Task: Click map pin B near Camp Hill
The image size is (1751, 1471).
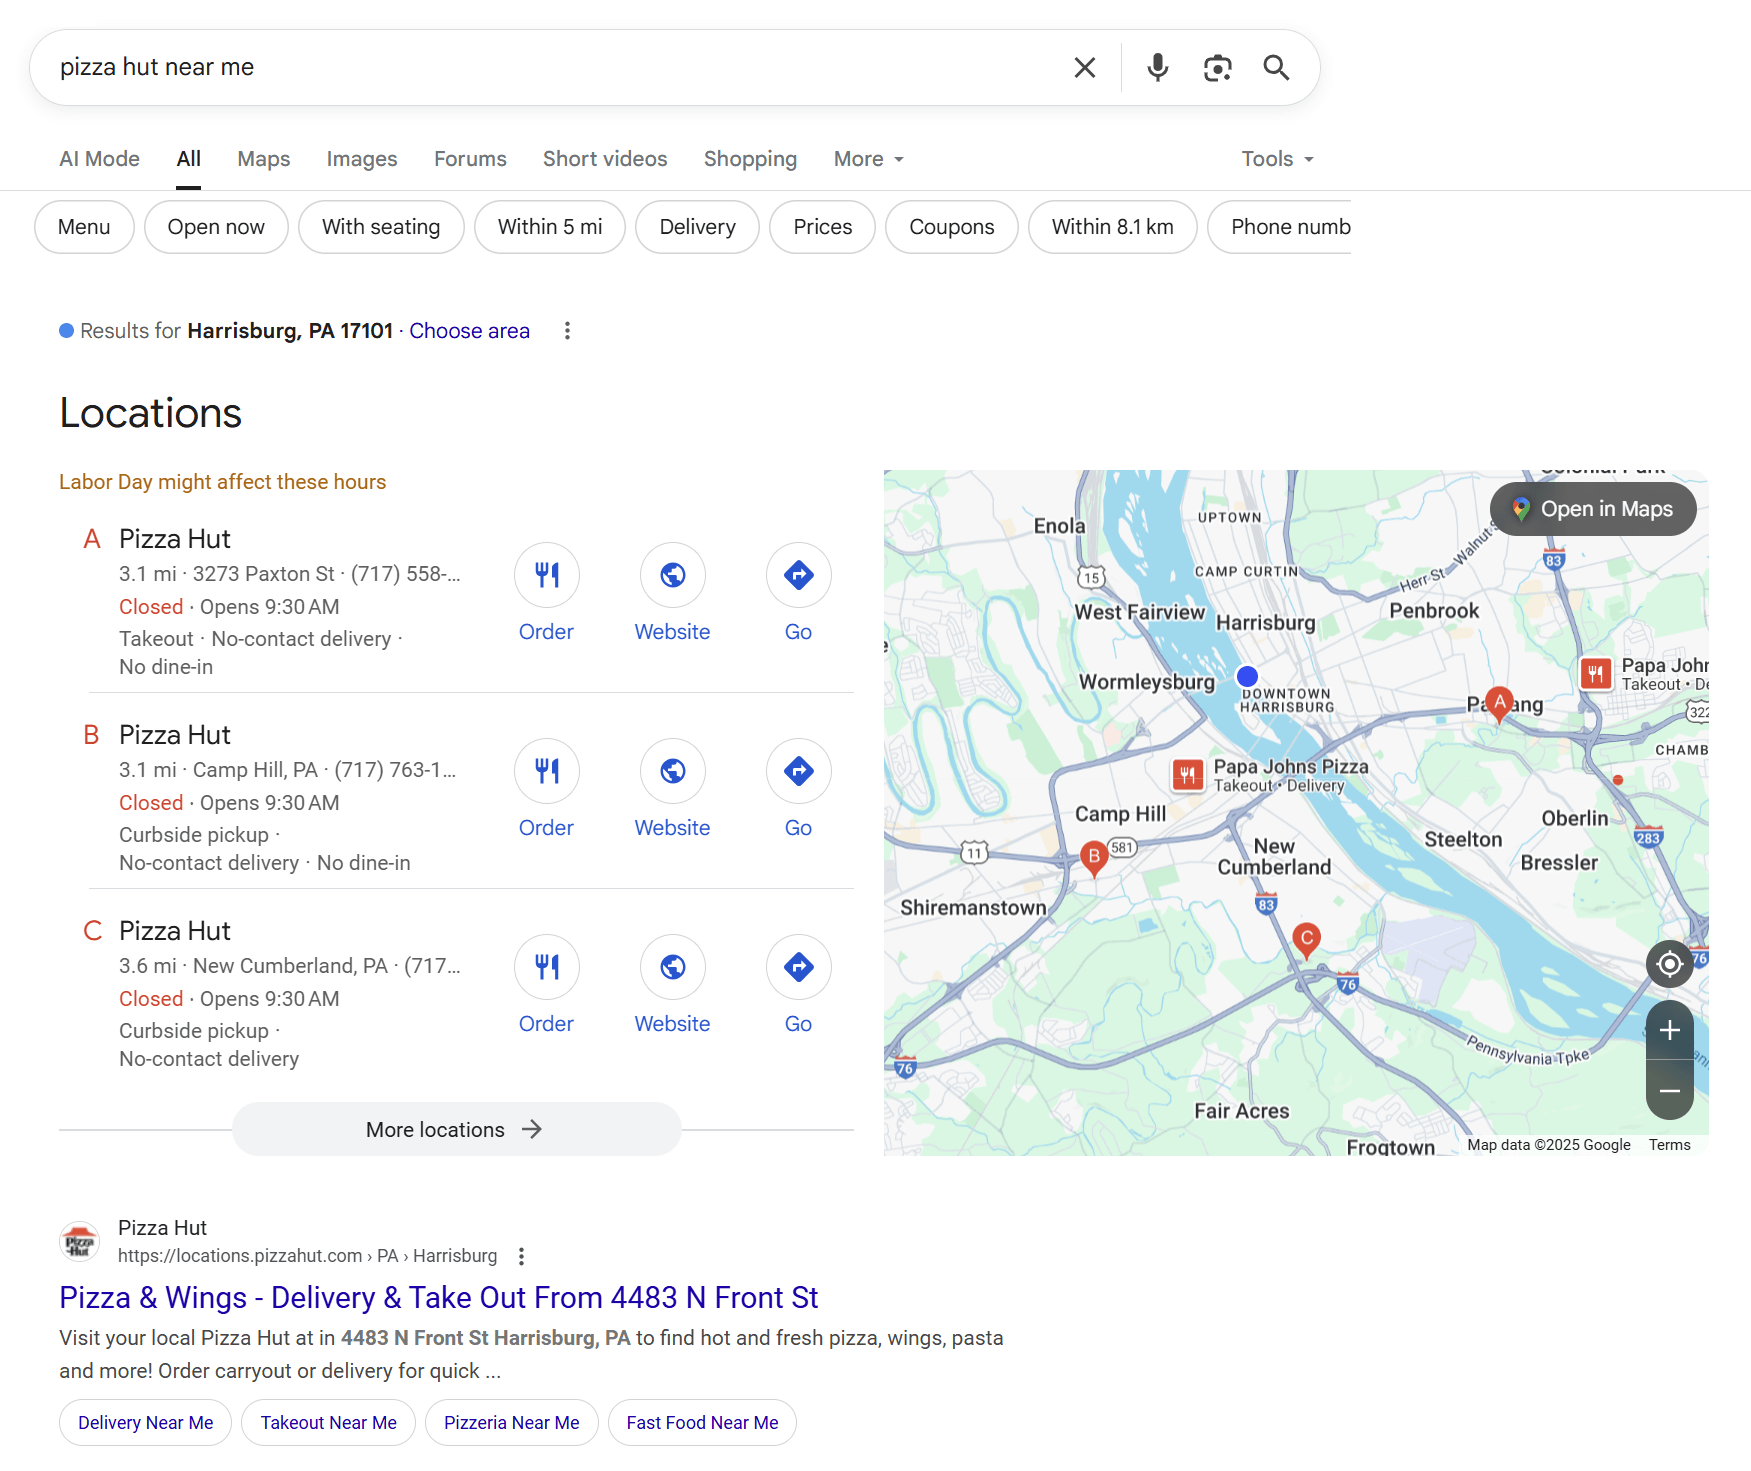Action: coord(1094,858)
